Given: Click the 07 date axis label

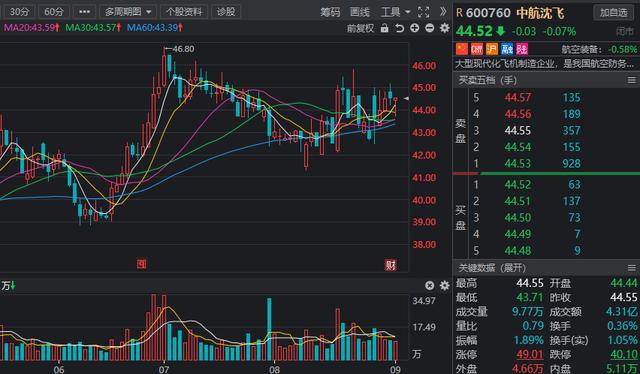Looking at the screenshot, I should click(164, 370).
